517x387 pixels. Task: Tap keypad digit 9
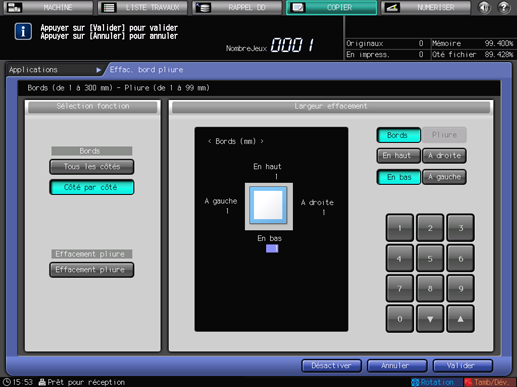(x=460, y=289)
